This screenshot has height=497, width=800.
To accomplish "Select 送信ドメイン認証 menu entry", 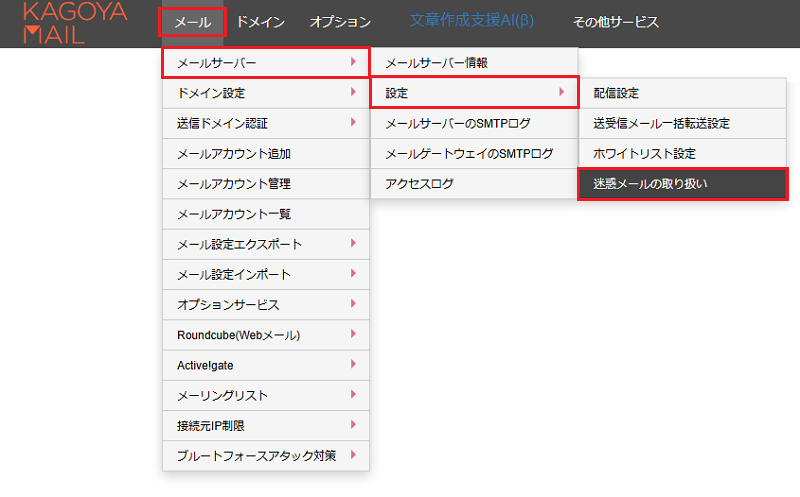I will pos(266,123).
